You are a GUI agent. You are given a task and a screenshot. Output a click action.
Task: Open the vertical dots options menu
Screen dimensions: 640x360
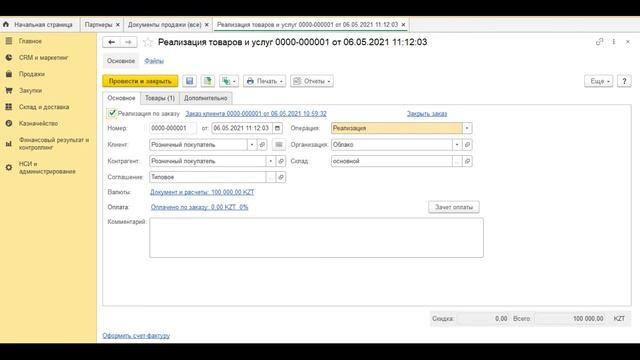[x=613, y=42]
